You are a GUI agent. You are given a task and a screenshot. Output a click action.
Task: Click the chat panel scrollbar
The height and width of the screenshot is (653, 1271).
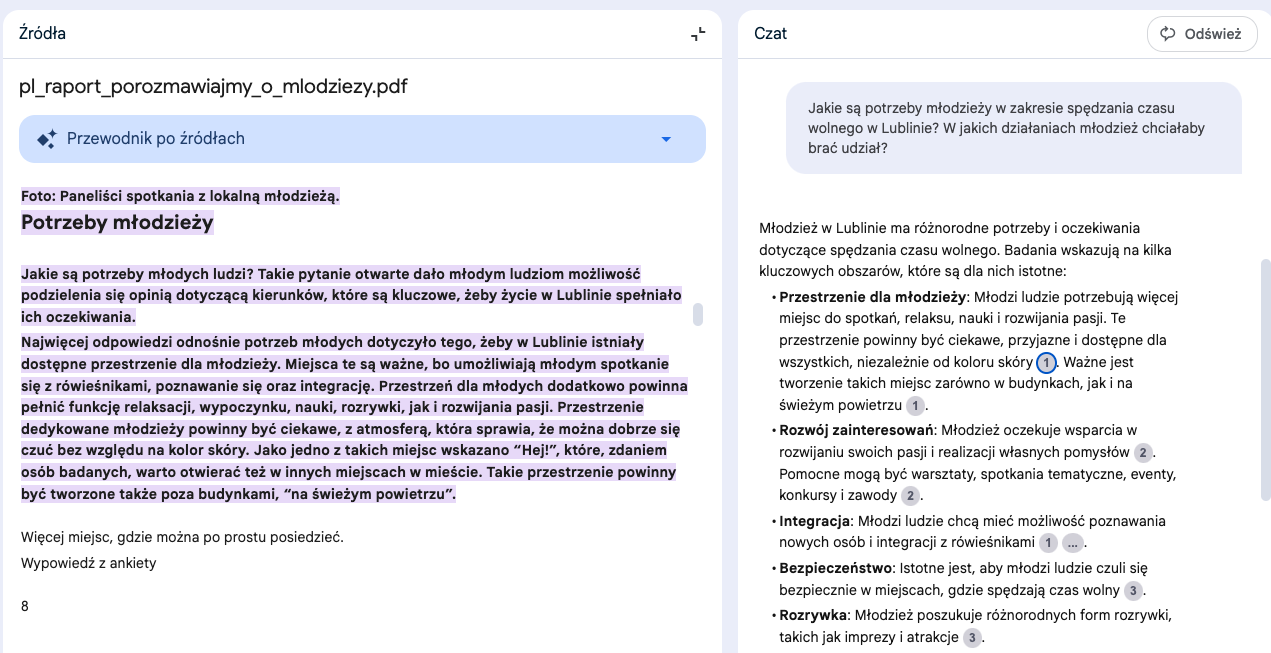pos(1264,400)
